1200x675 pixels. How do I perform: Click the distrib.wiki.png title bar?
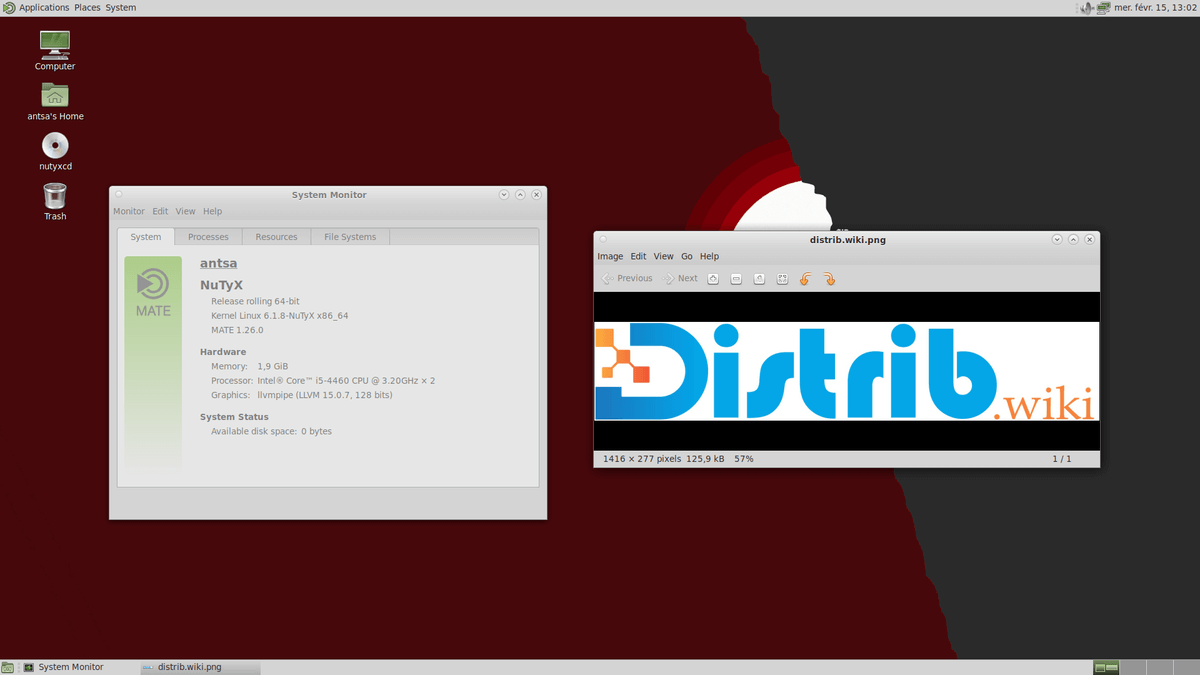[x=847, y=240]
